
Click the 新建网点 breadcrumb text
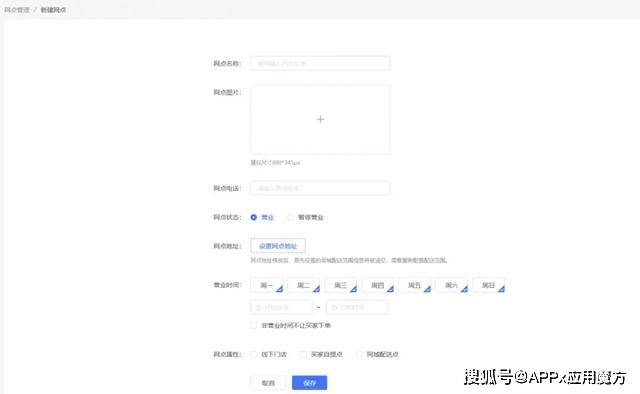click(53, 10)
